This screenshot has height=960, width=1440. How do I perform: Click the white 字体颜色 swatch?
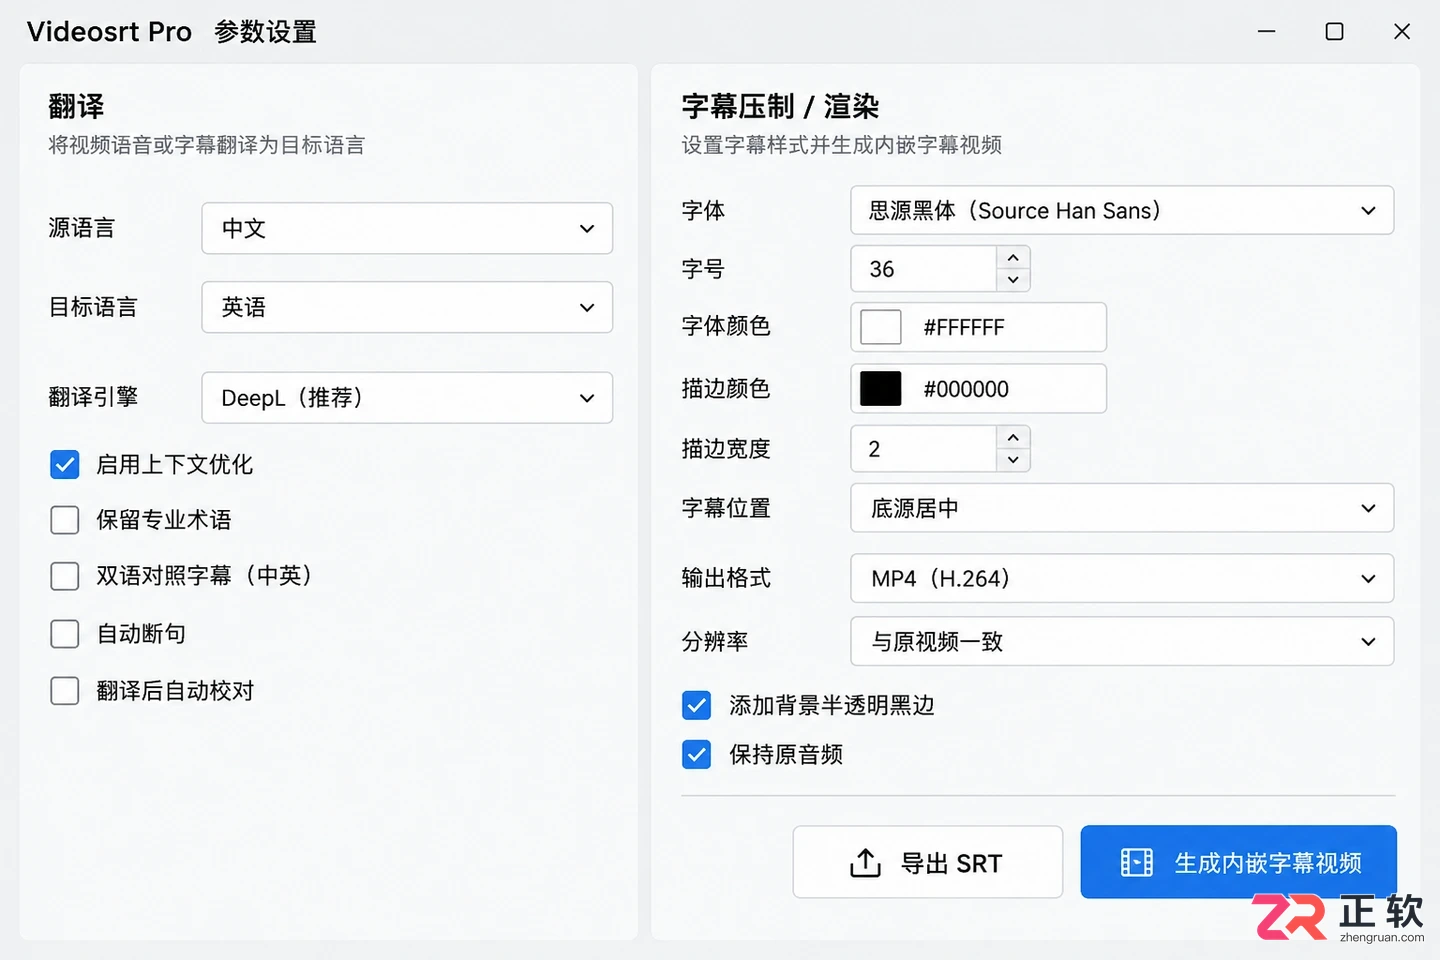tap(881, 327)
